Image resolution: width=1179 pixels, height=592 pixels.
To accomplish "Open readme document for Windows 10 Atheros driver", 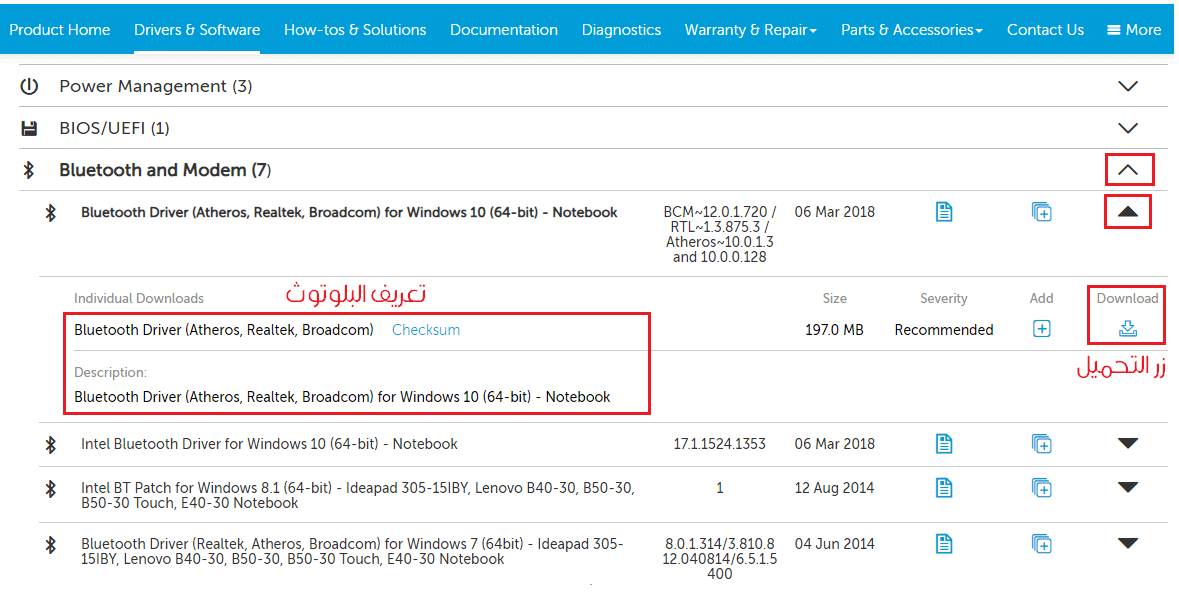I will click(944, 212).
